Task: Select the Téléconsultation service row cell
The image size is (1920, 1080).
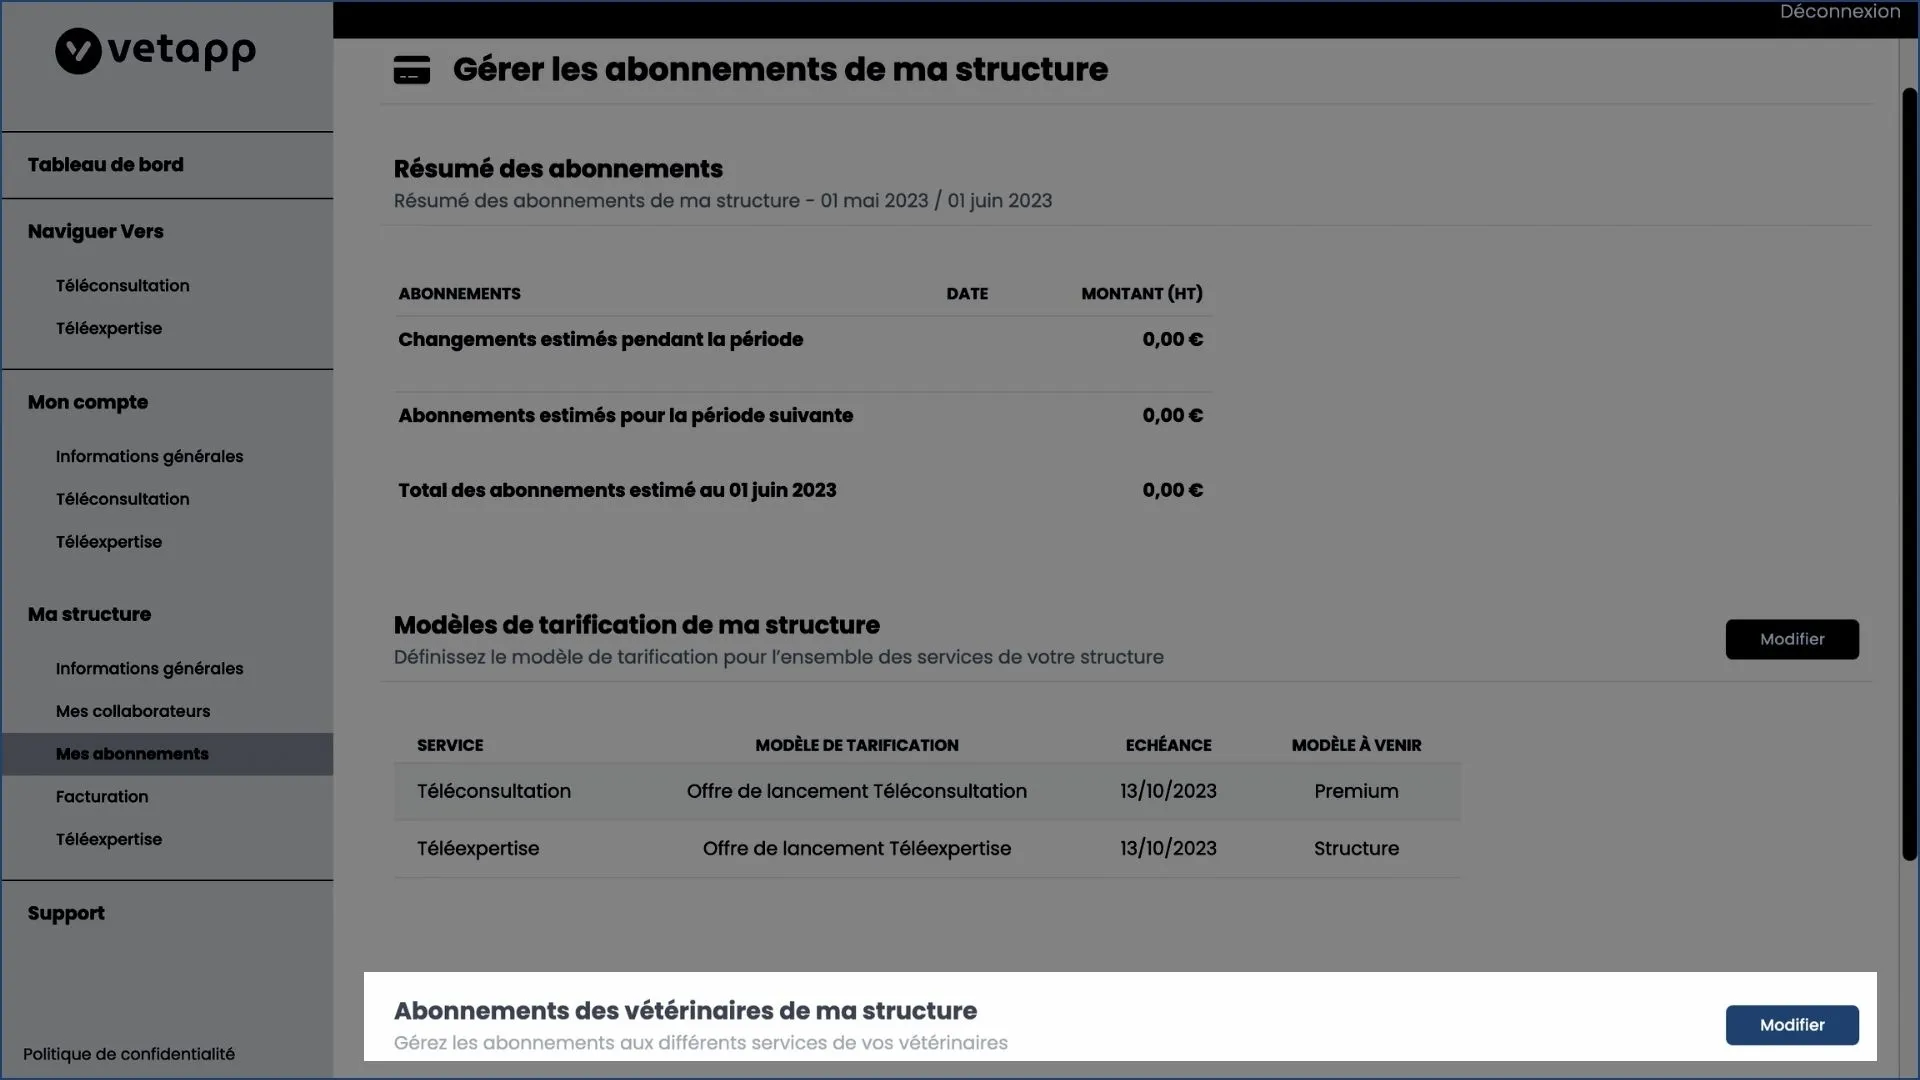Action: (494, 791)
